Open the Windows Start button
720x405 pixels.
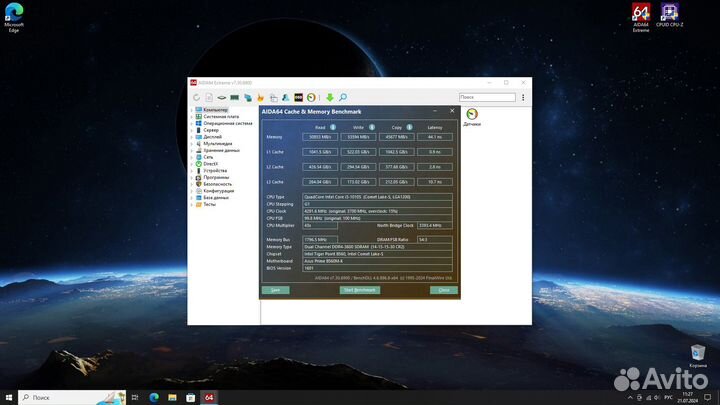[9, 397]
